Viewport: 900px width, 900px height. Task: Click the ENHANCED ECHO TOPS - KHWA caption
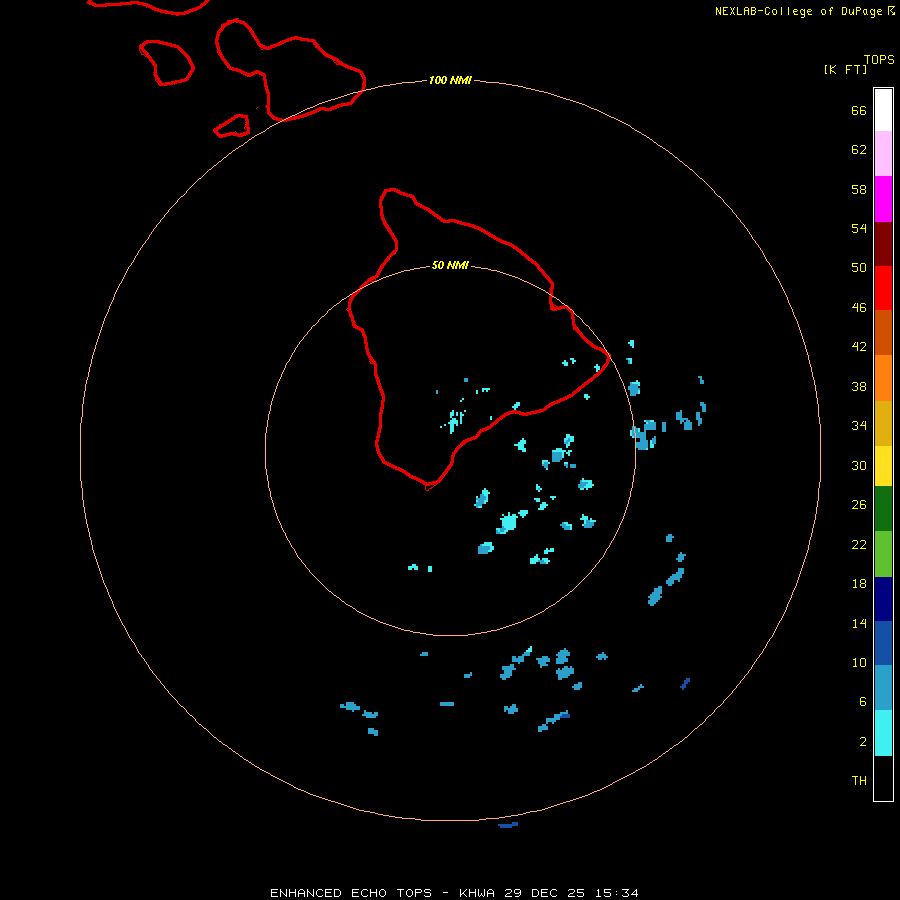click(x=382, y=893)
